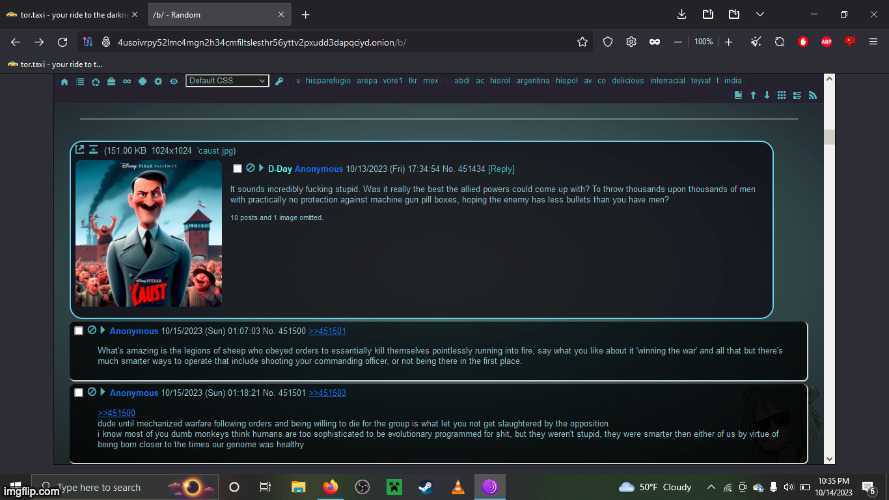Follow the >>451503 backlink on post 451501

coord(327,393)
